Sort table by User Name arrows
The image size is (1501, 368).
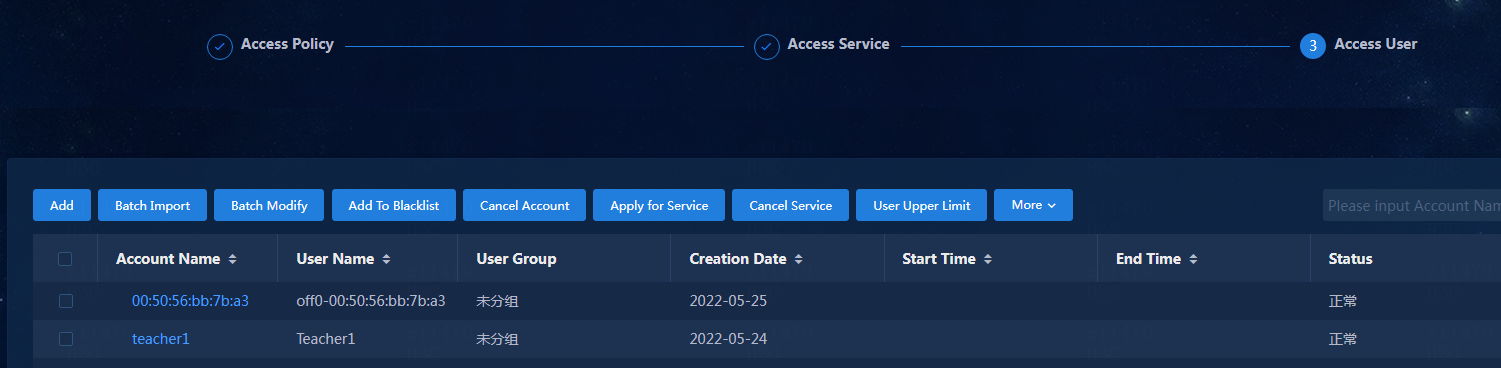pyautogui.click(x=387, y=259)
